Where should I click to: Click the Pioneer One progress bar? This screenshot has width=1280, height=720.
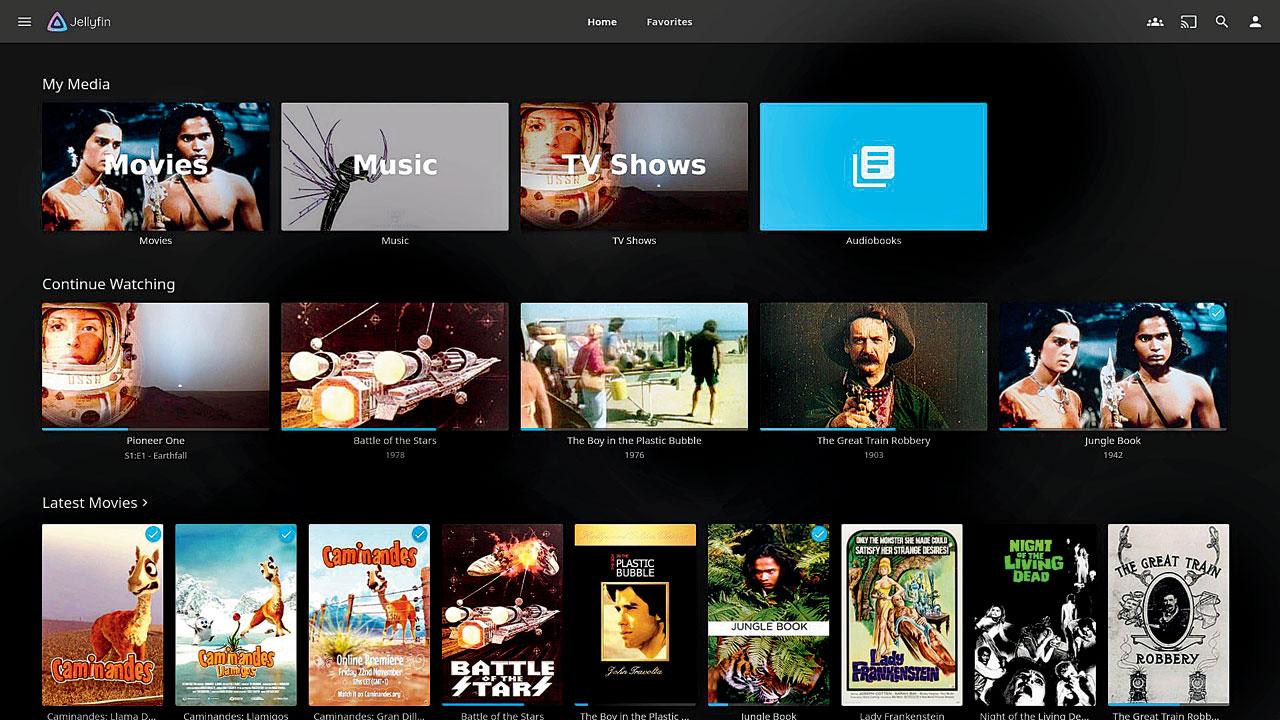(x=155, y=428)
